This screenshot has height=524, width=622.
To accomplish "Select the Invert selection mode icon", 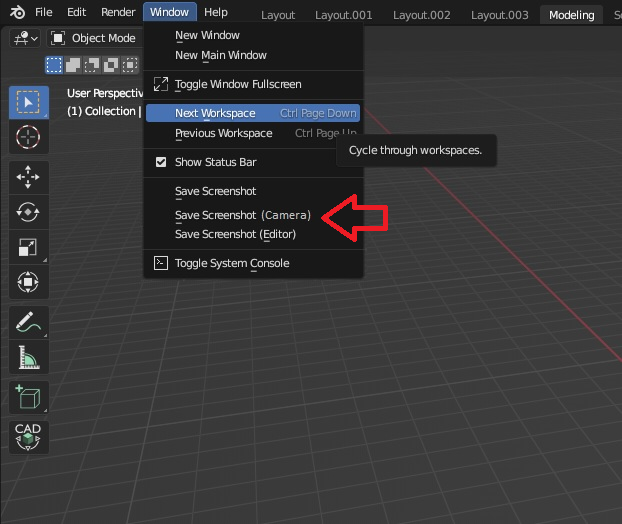I will [x=111, y=65].
